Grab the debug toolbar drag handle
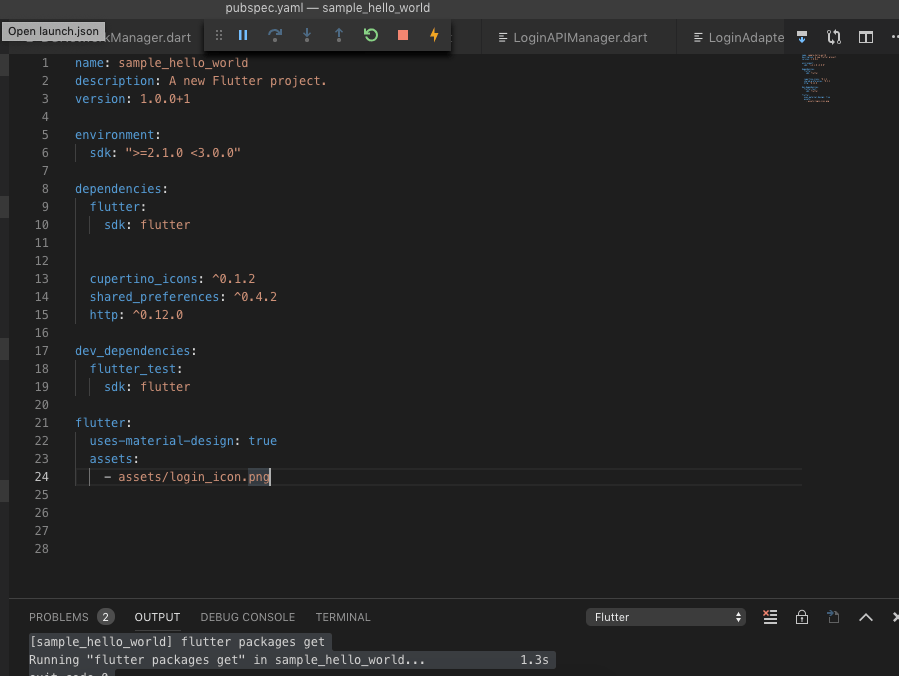899x676 pixels. tap(219, 36)
